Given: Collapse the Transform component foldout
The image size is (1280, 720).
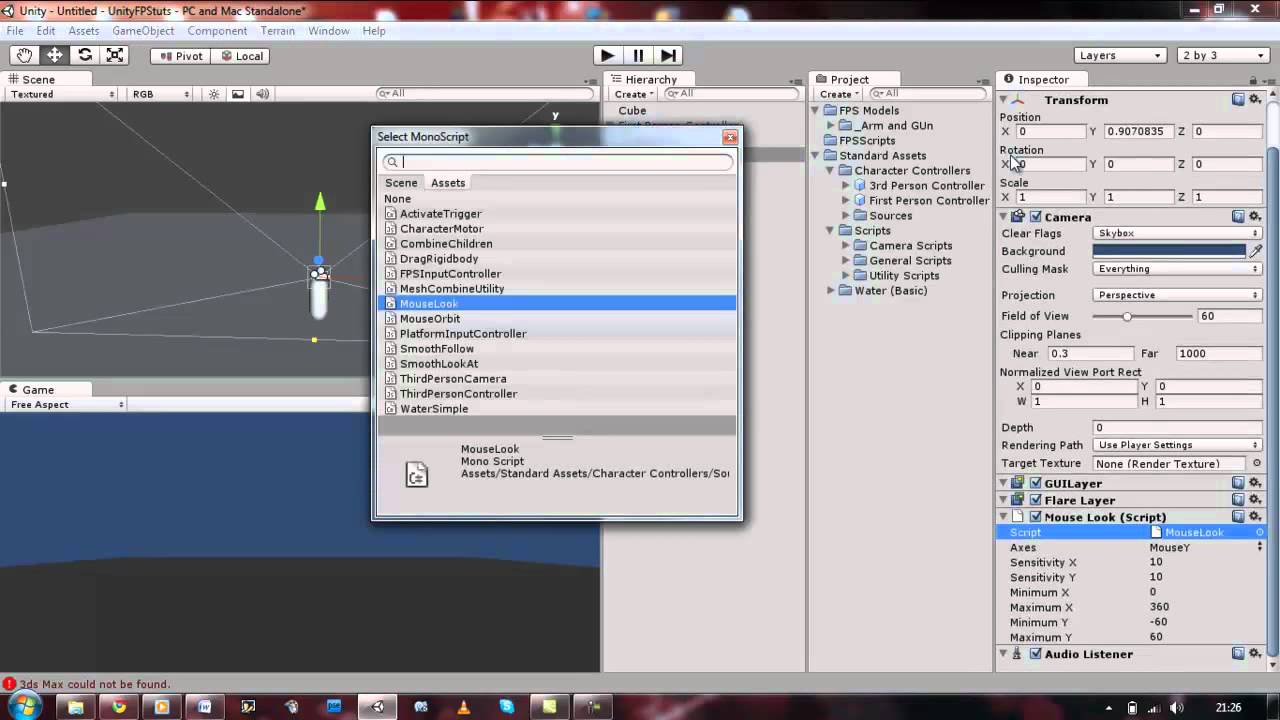Looking at the screenshot, I should tap(1003, 99).
